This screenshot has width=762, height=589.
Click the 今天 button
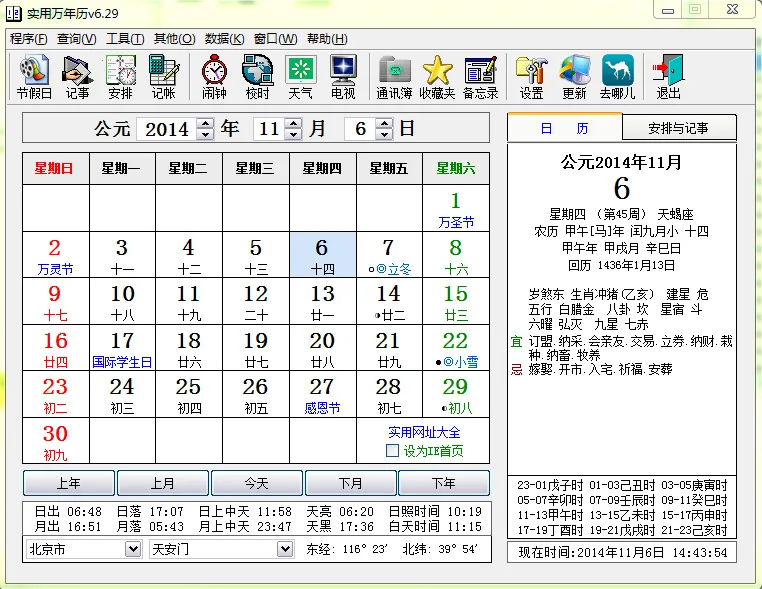(257, 483)
